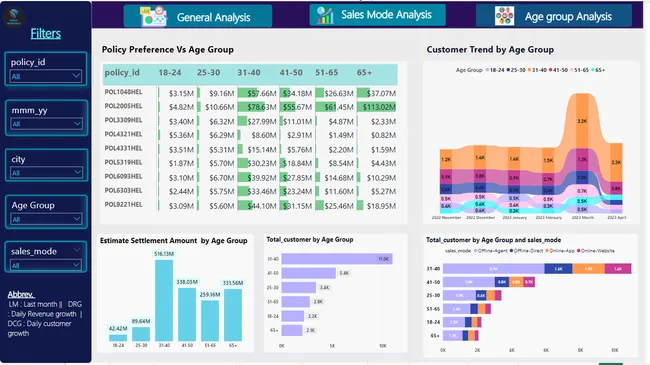This screenshot has width=650, height=365.
Task: Click Online-Website segment in 31-40 stacked bar
Action: [x=618, y=269]
